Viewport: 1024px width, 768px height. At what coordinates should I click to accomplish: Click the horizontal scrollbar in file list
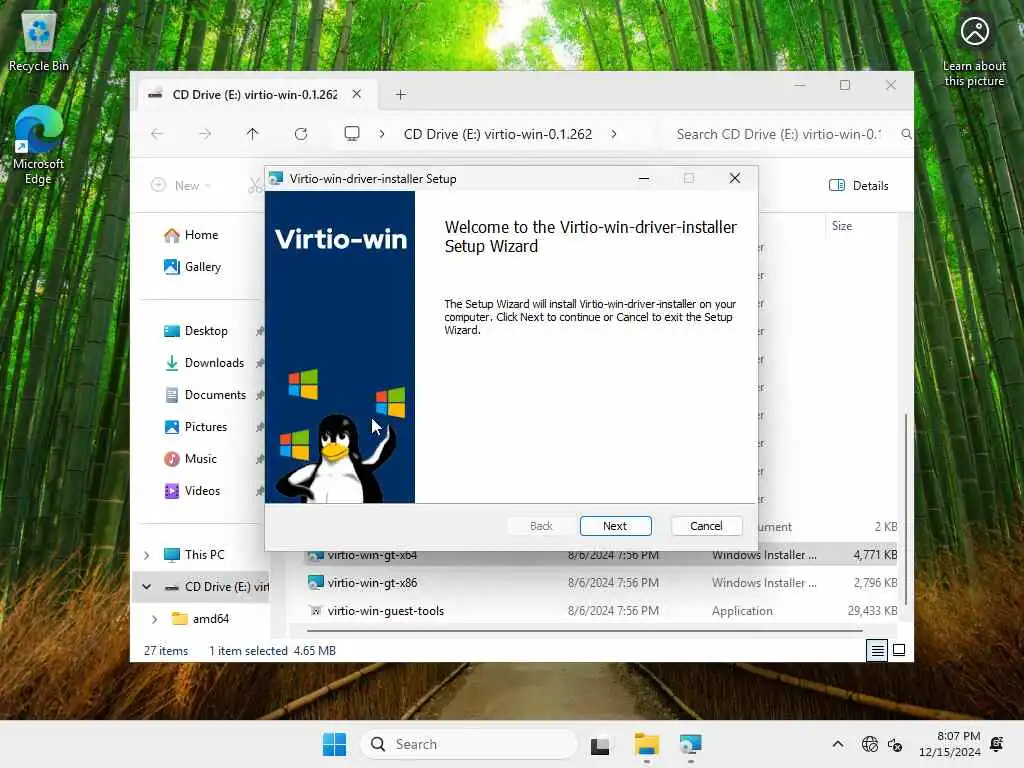[x=584, y=631]
